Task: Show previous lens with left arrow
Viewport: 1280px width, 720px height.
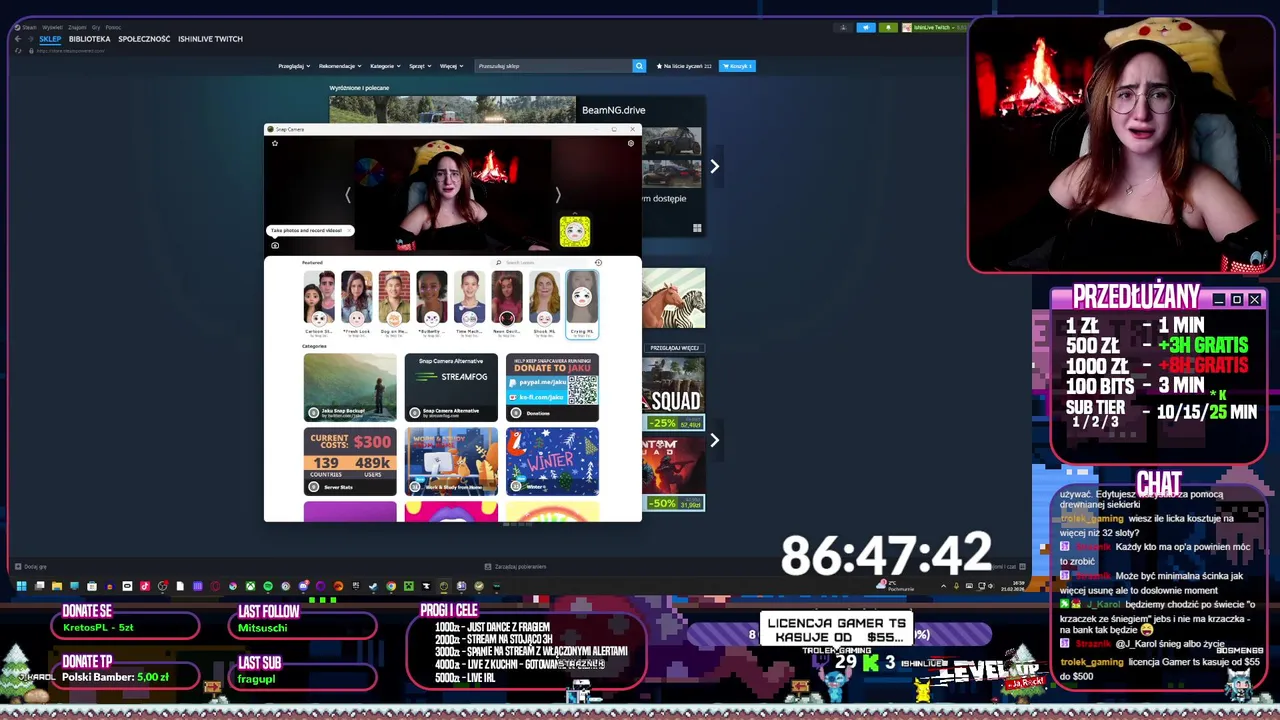Action: (348, 196)
